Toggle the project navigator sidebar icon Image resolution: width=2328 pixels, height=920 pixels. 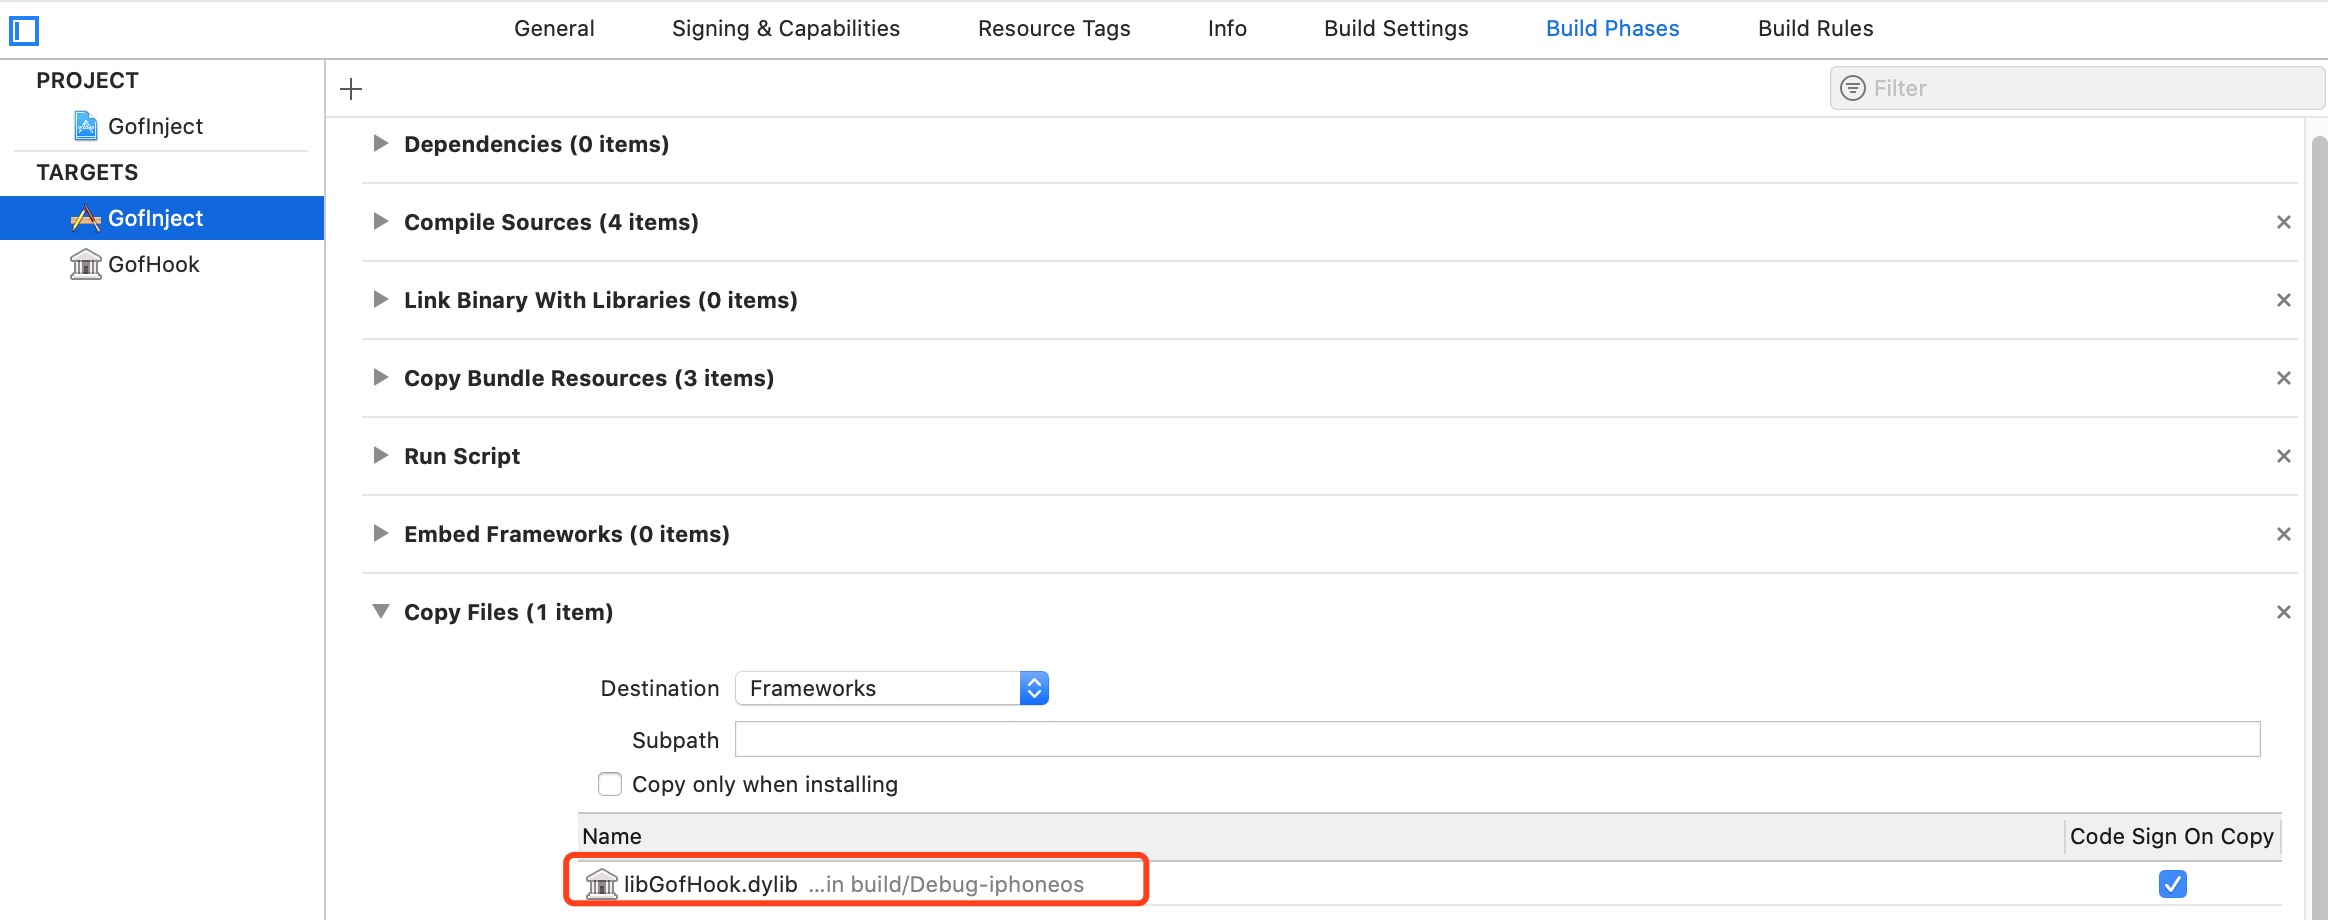pyautogui.click(x=24, y=31)
